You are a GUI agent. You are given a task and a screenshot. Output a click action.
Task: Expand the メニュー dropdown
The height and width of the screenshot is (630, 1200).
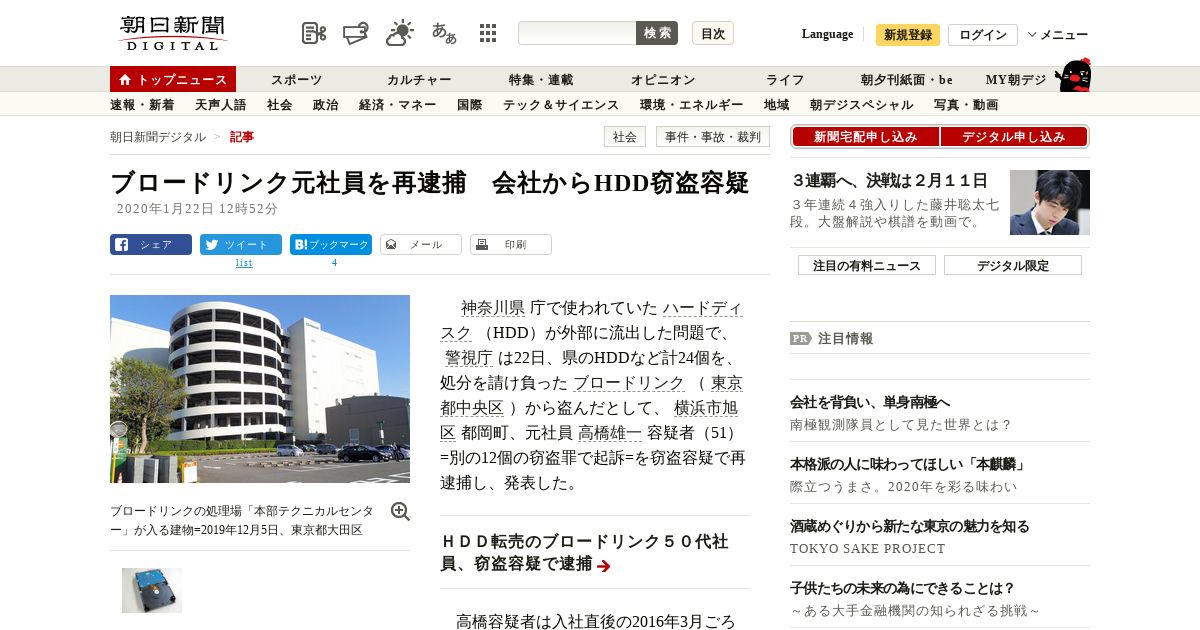pyautogui.click(x=1057, y=34)
